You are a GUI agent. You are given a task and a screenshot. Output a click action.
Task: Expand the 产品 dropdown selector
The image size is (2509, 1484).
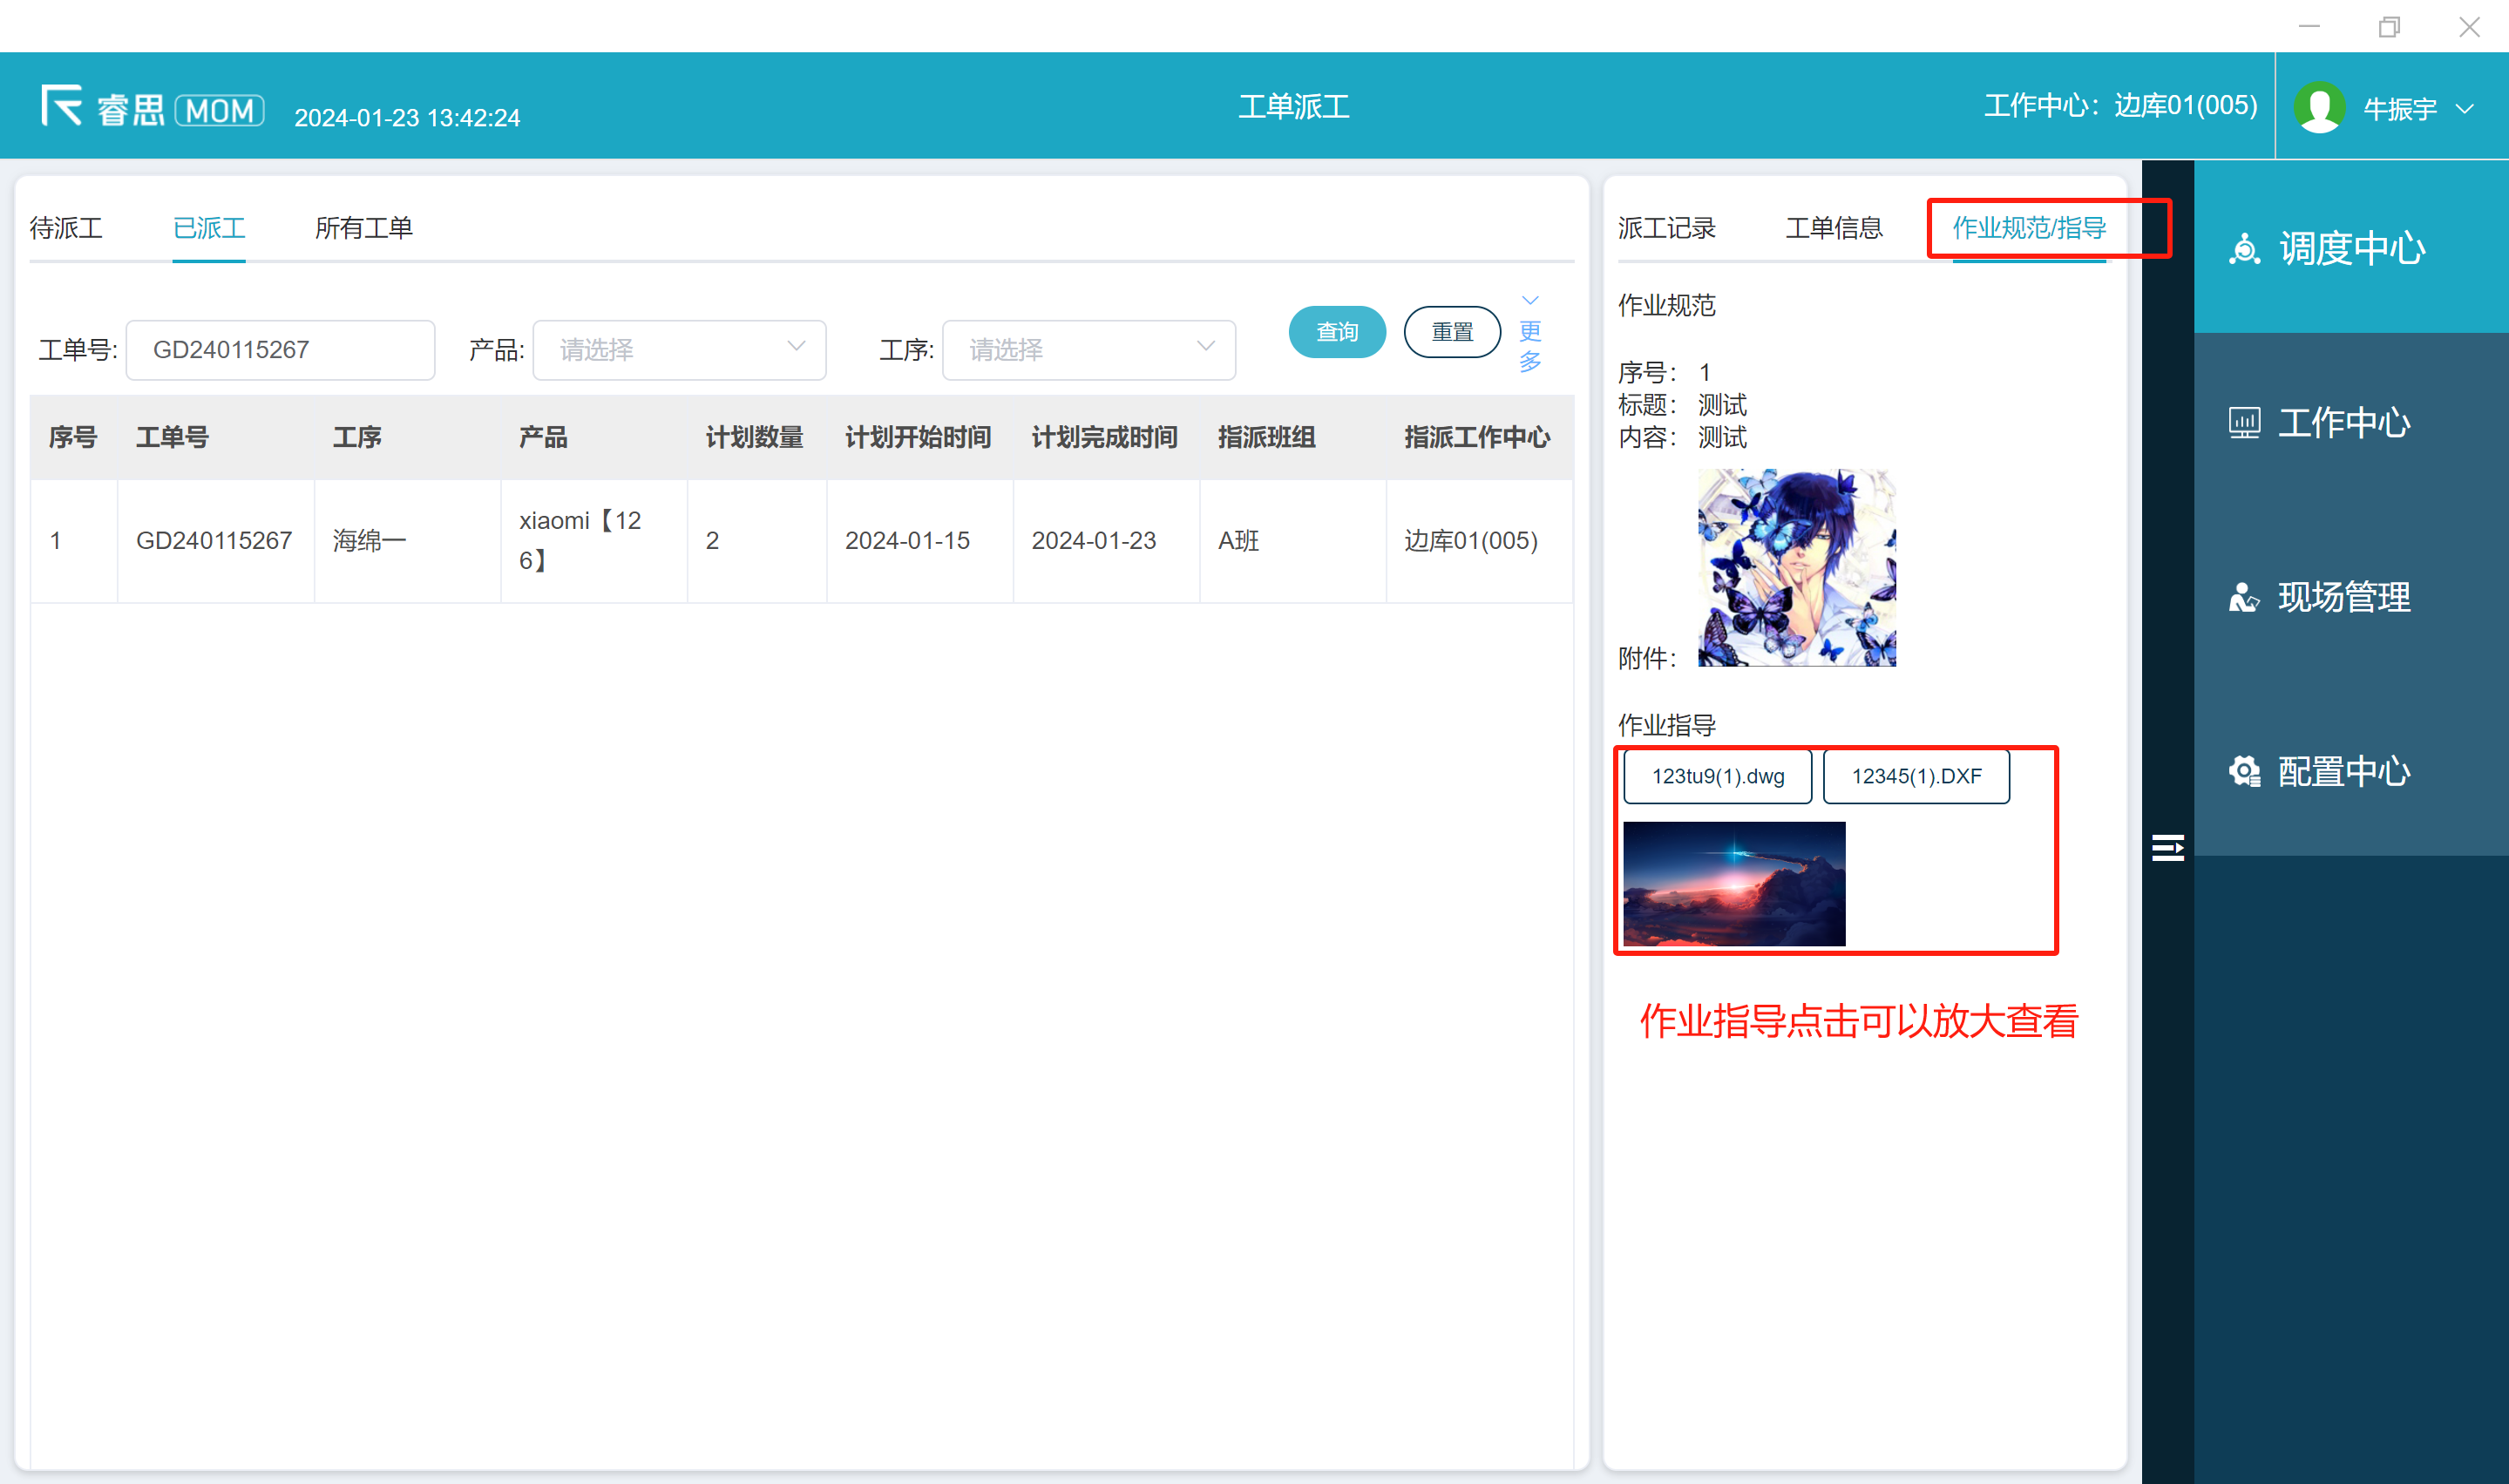pos(679,350)
